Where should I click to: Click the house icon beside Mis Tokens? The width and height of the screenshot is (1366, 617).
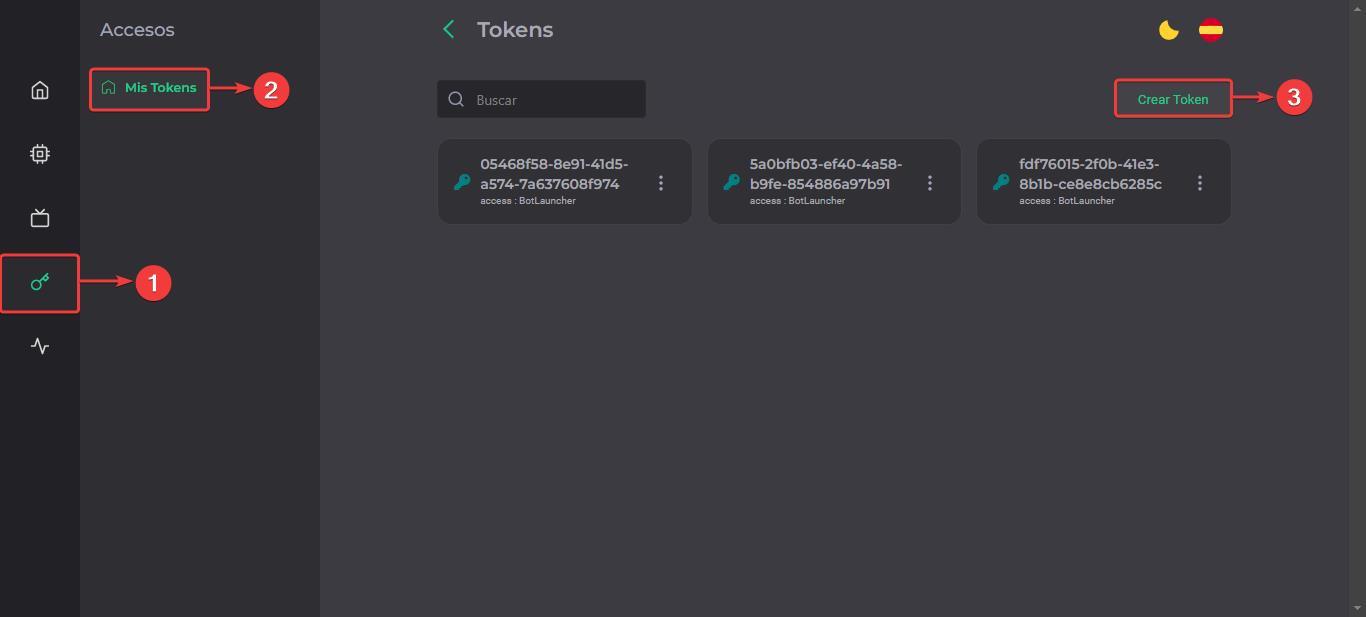click(108, 88)
